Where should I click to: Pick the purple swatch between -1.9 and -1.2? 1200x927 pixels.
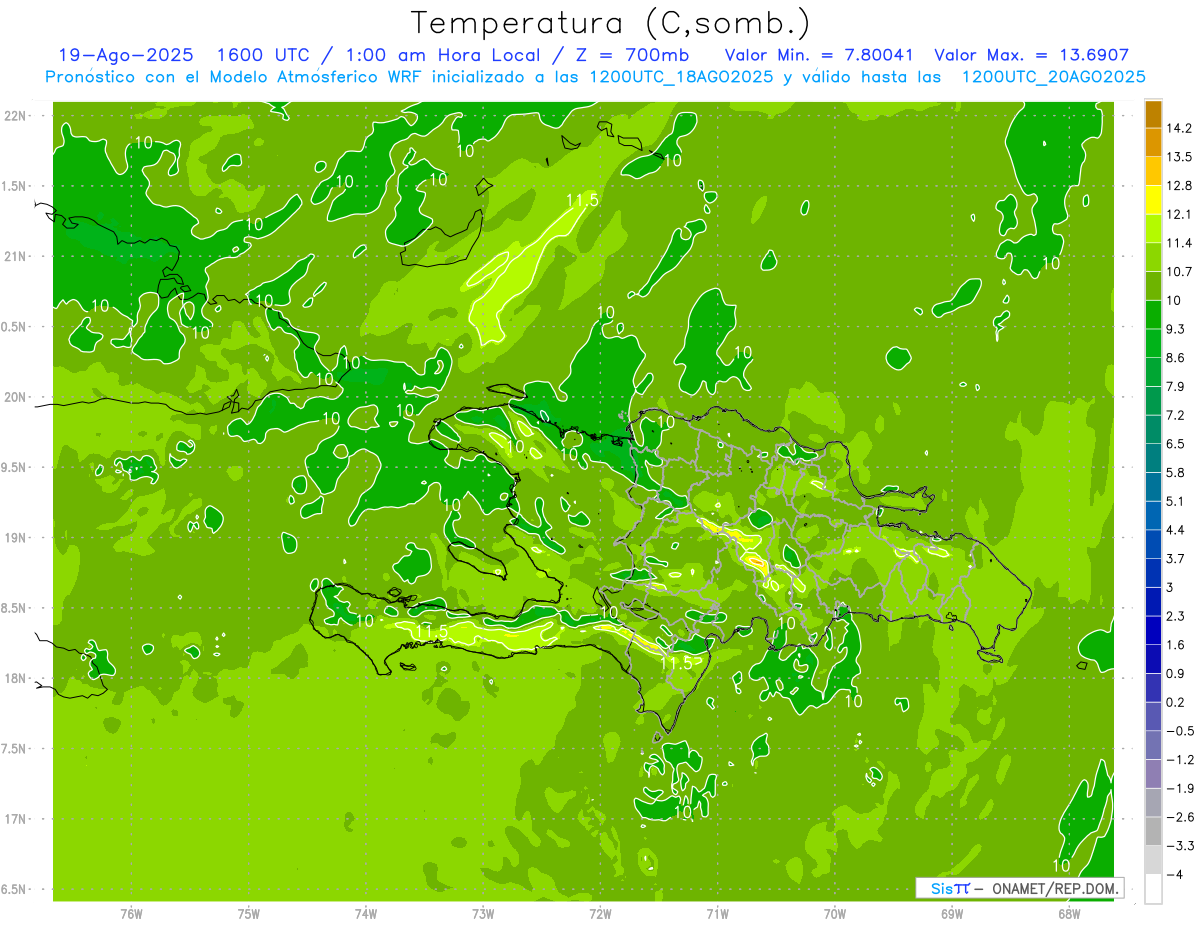coord(1153,773)
